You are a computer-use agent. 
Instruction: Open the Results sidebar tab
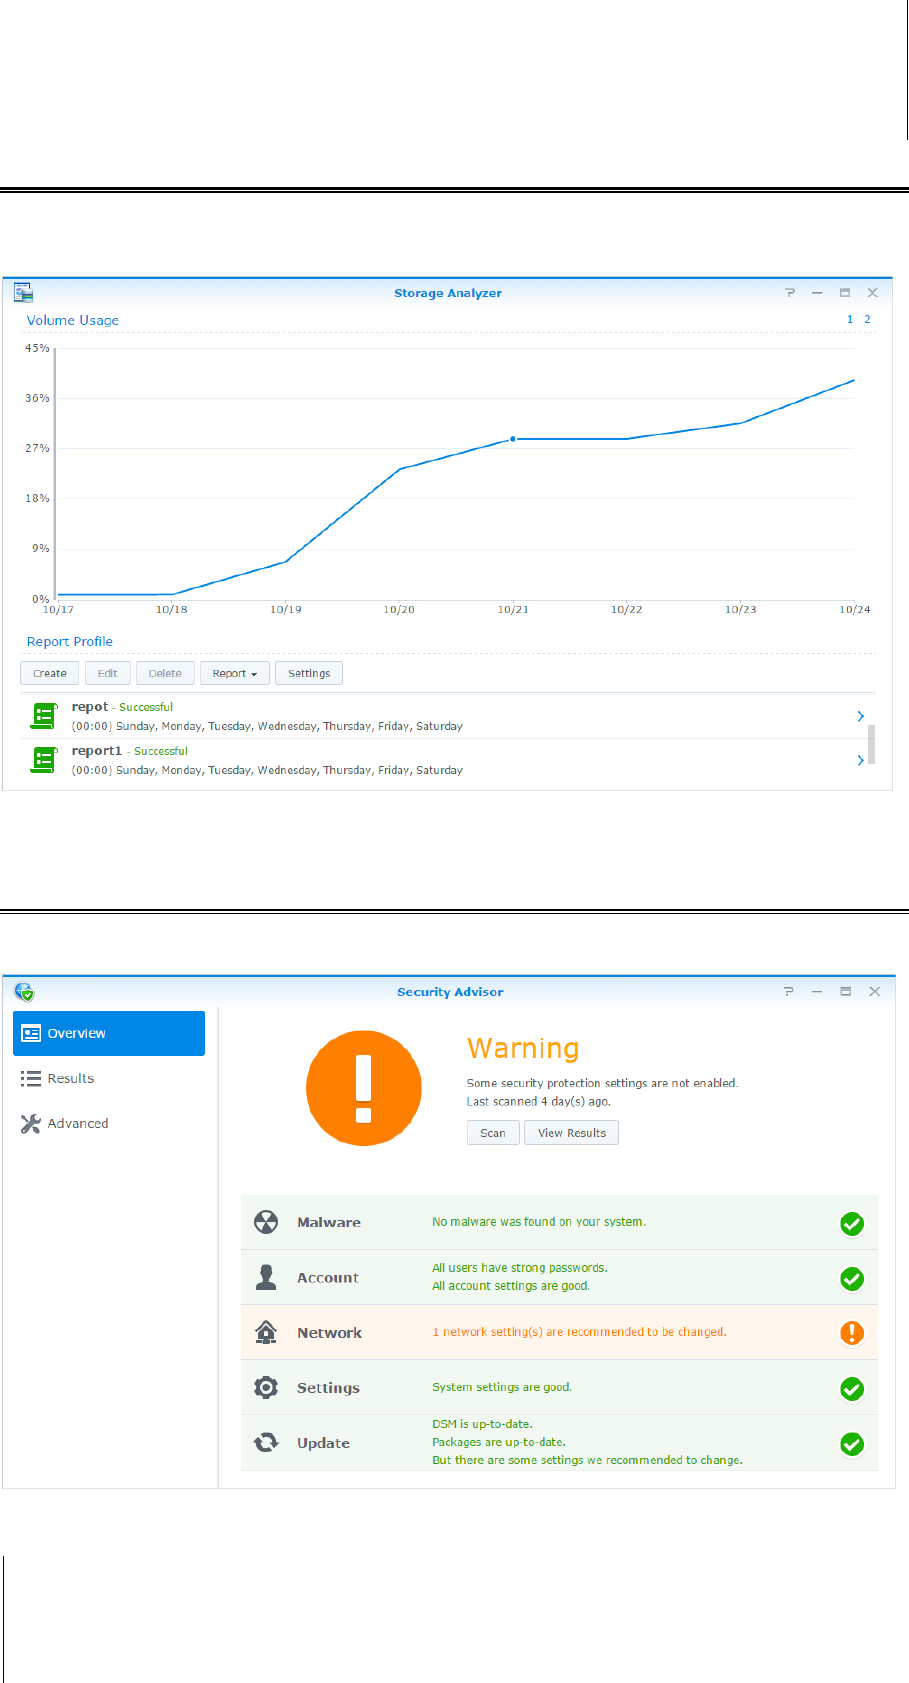(x=70, y=1078)
